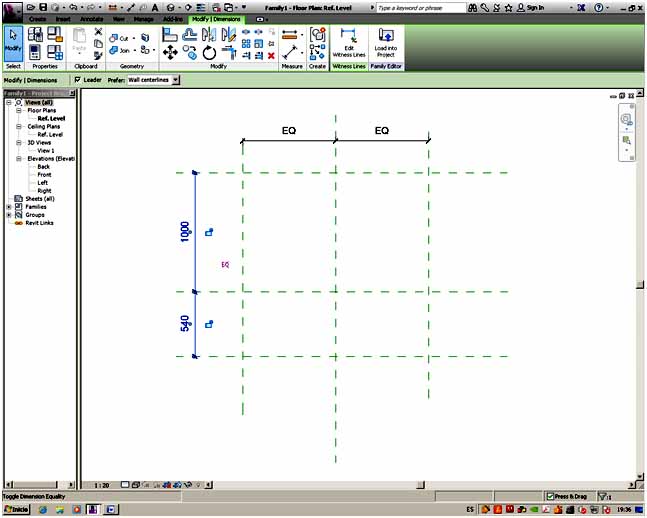Screen dimensions: 647x518
Task: Click Load into Project icon
Action: click(x=385, y=42)
